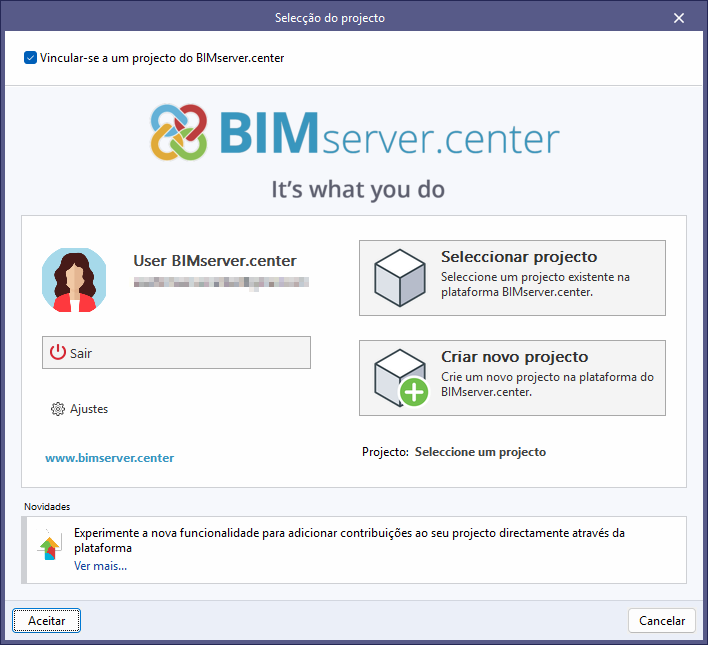The height and width of the screenshot is (645, 708).
Task: Click the User BIMserver.center name text
Action: coord(215,261)
